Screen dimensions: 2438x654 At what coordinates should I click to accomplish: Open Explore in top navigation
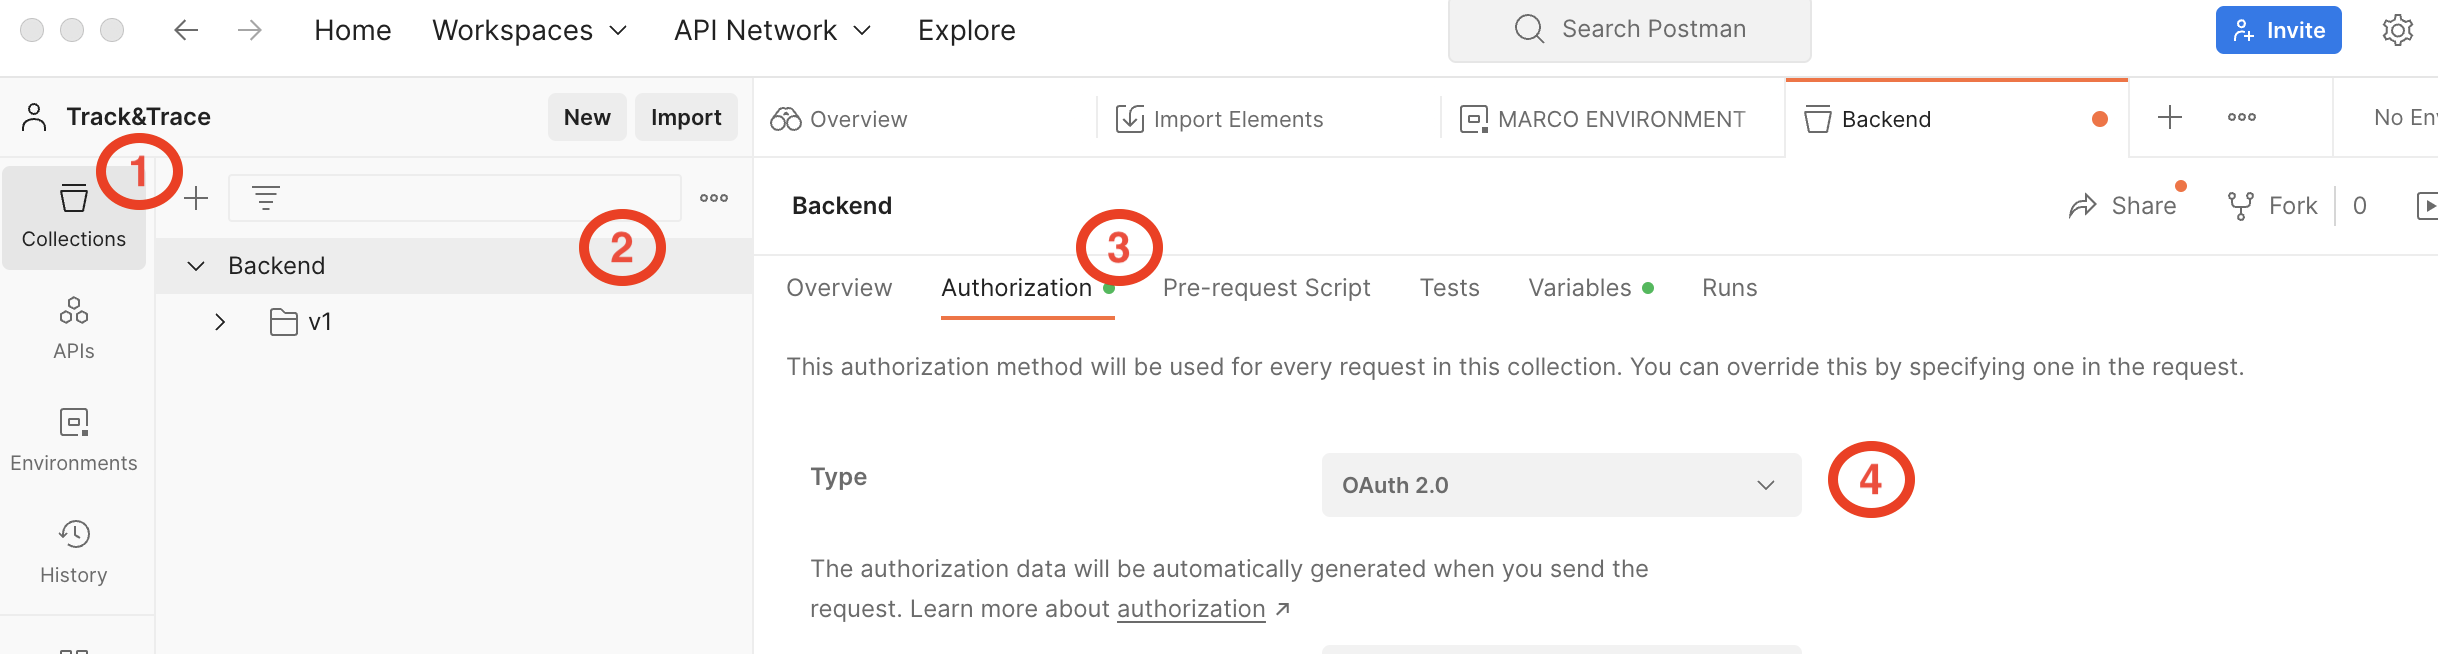pos(967,30)
